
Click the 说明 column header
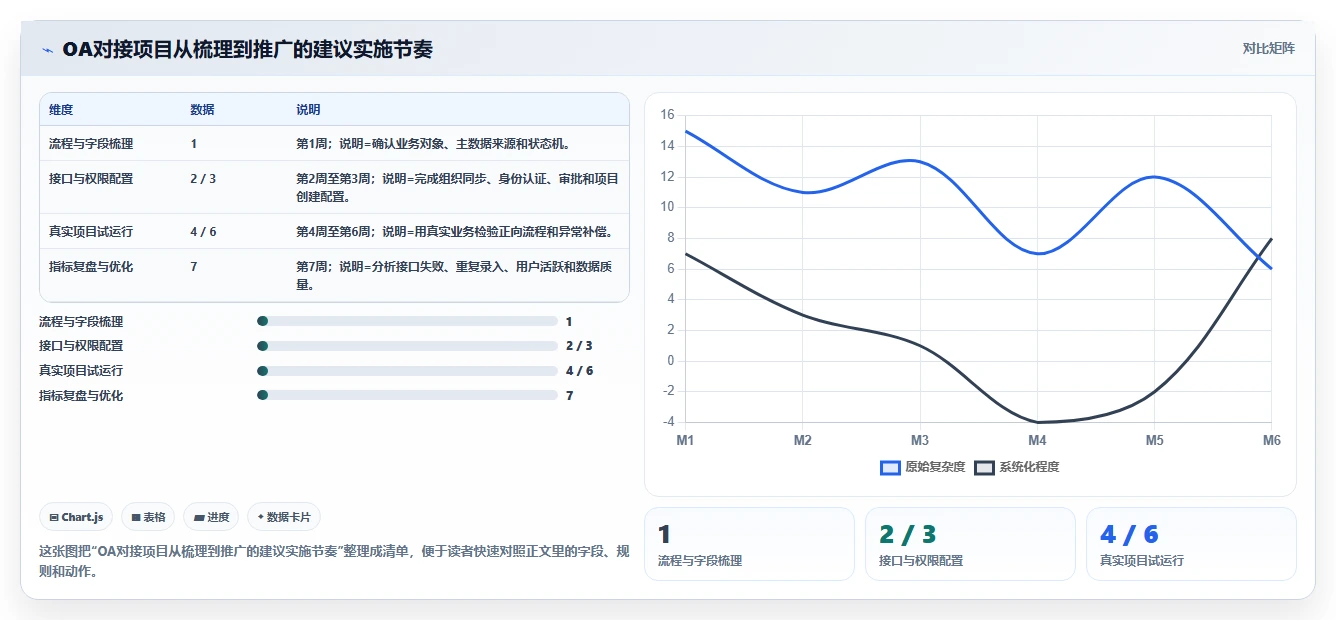(308, 110)
